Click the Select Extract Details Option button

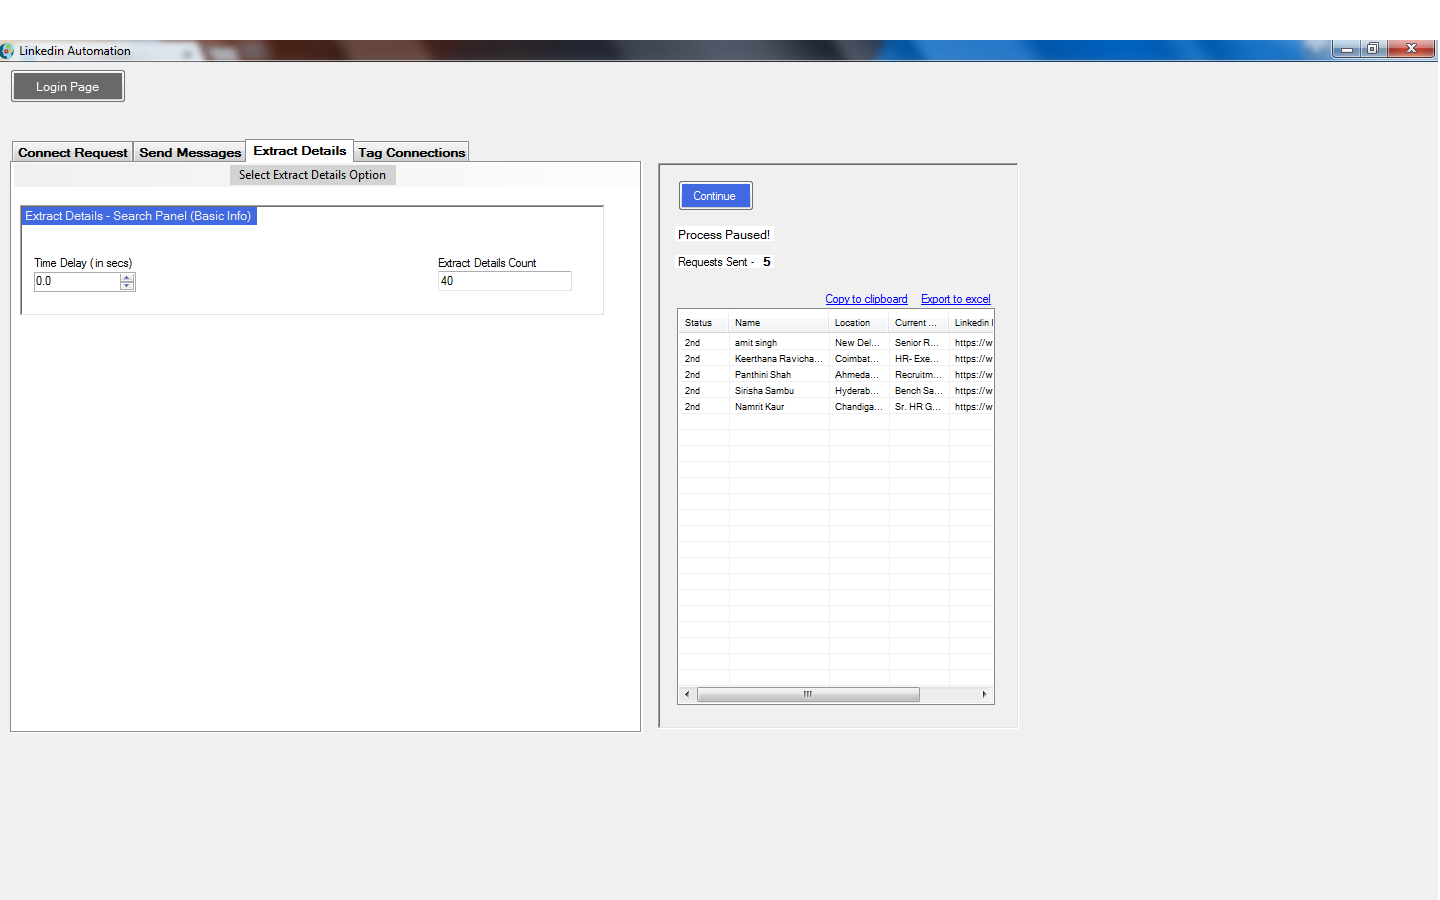[x=312, y=175]
